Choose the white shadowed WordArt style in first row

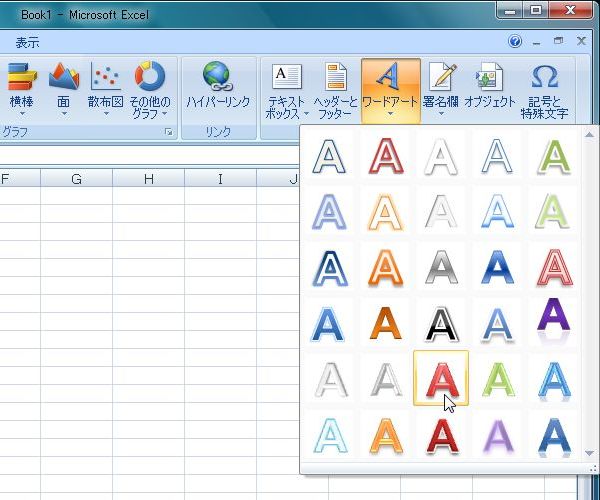(441, 156)
